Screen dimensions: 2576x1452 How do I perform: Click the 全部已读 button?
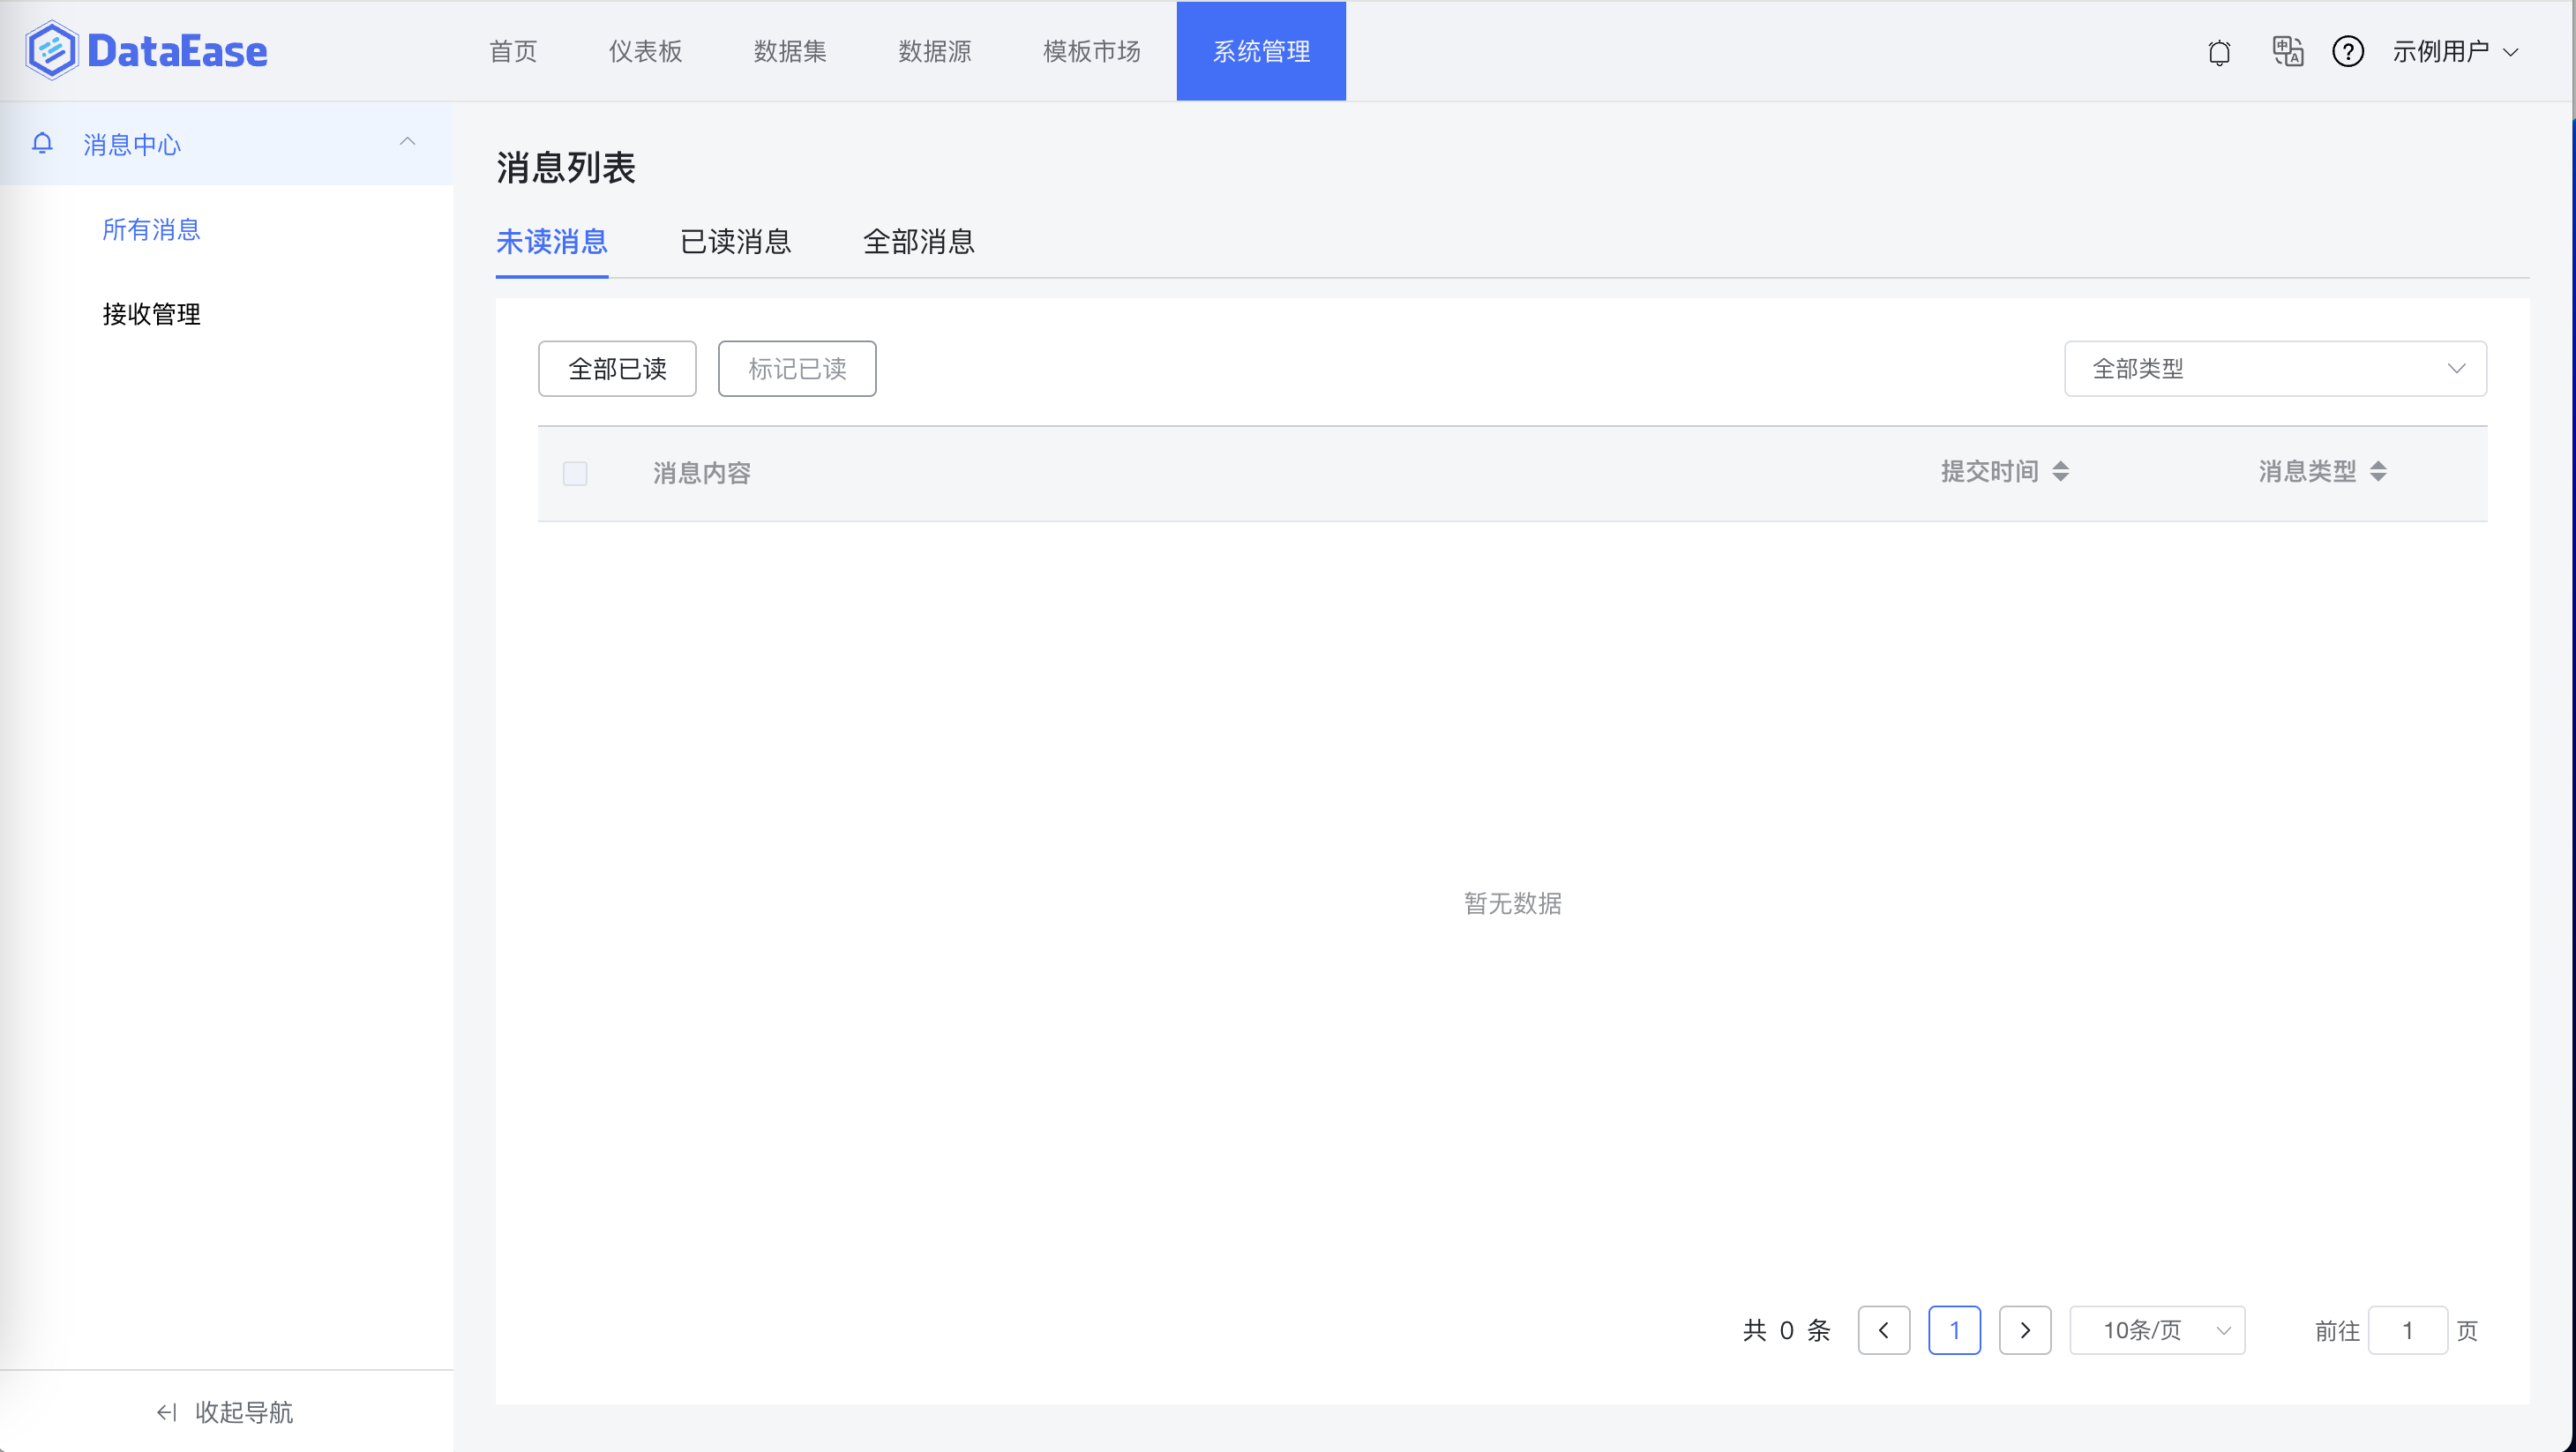[617, 369]
